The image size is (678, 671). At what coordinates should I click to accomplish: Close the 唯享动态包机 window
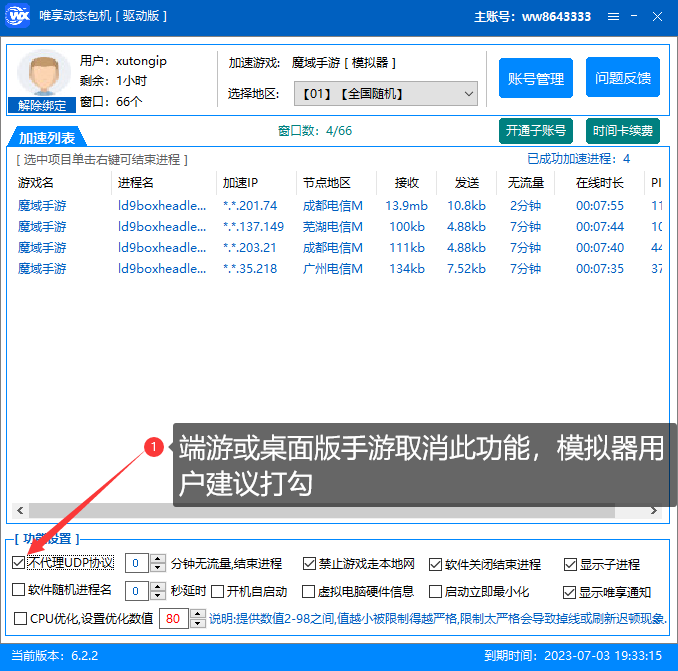(657, 16)
